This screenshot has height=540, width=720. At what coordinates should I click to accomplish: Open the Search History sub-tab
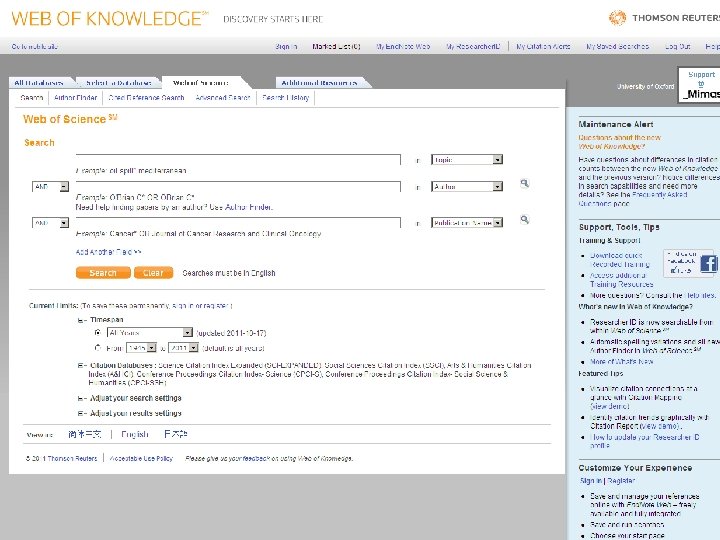pos(286,98)
